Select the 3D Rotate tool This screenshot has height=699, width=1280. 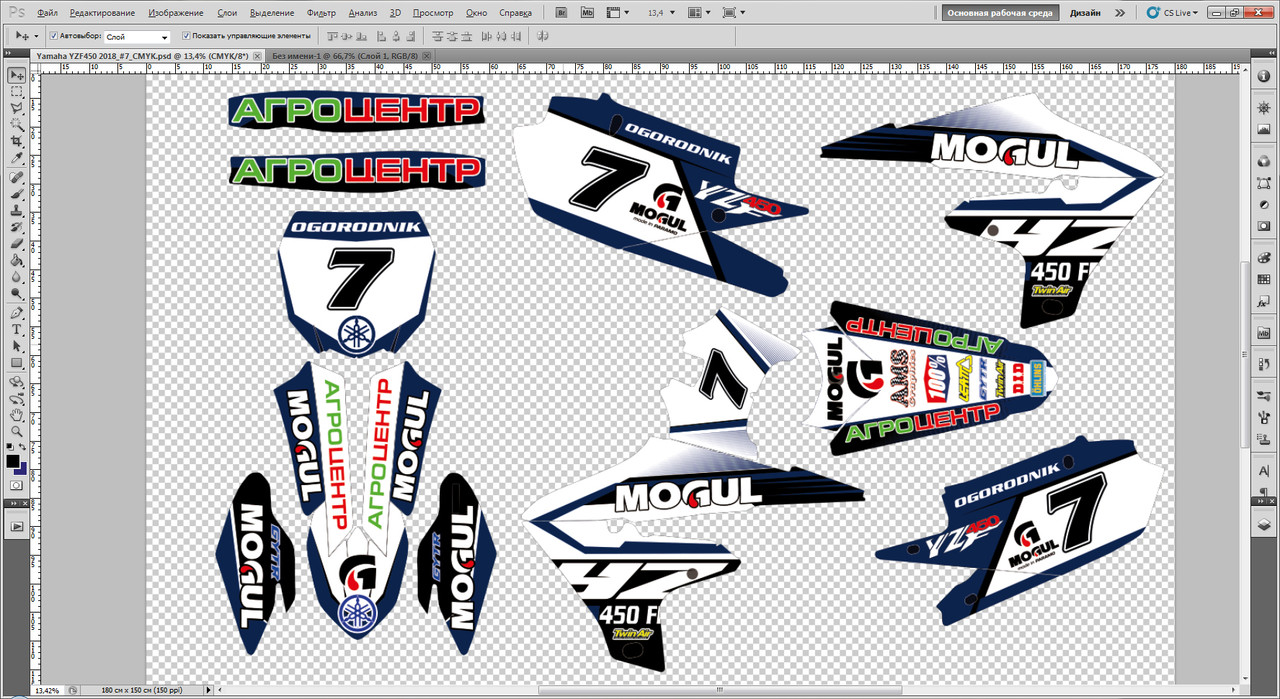[x=17, y=381]
